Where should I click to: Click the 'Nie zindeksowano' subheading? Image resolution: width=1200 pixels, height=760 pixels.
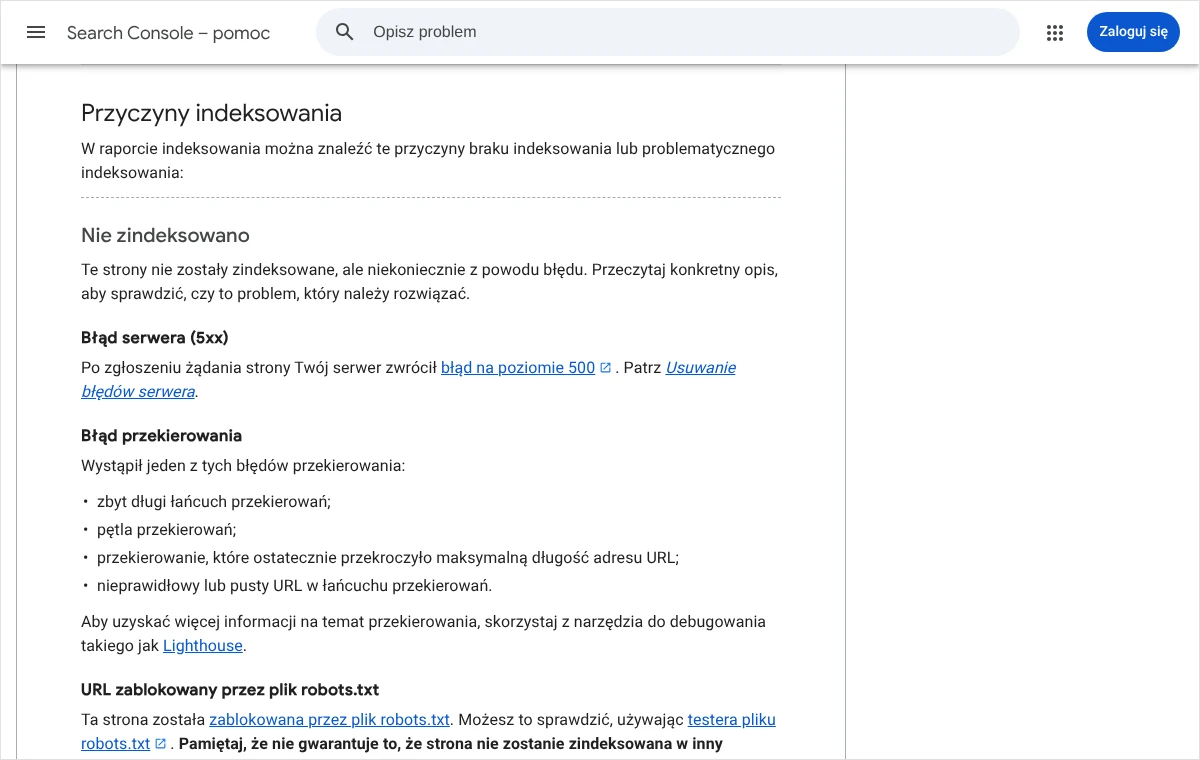tap(165, 235)
